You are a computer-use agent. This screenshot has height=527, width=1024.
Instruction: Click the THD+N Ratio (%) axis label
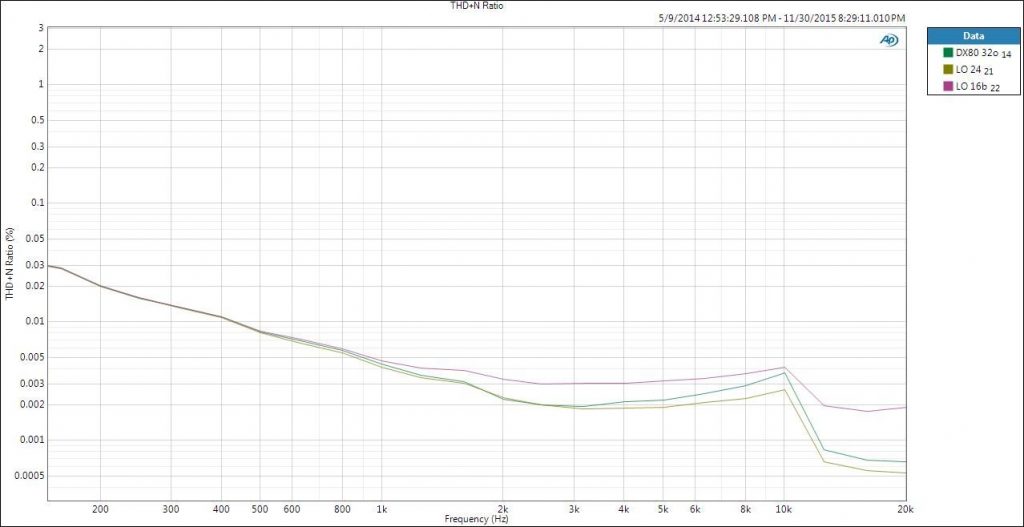click(10, 263)
